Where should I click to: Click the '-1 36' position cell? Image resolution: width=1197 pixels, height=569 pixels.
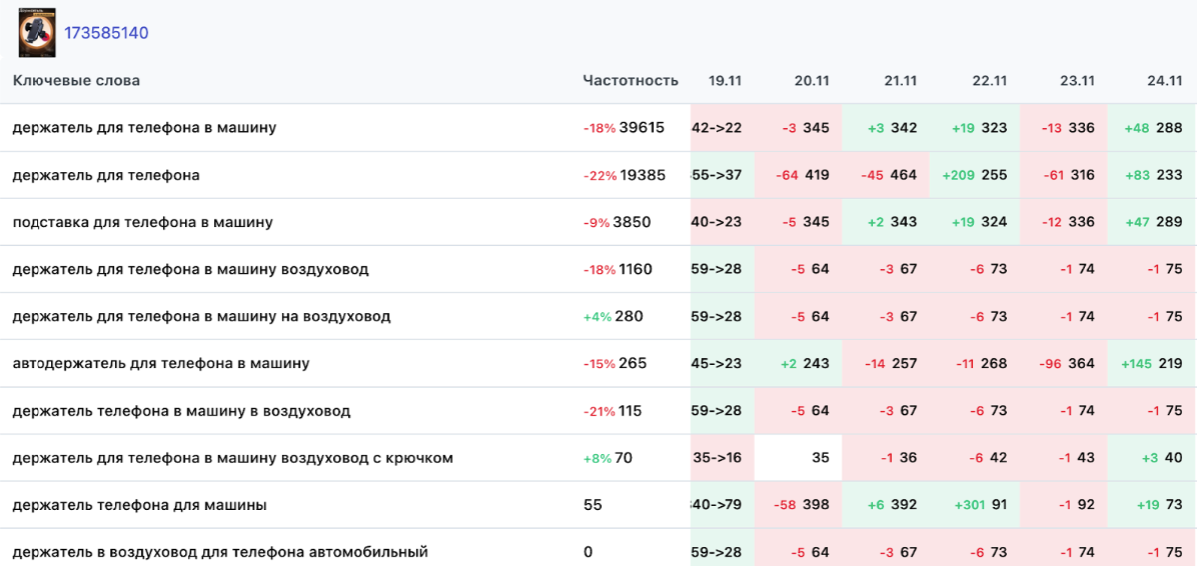point(886,458)
